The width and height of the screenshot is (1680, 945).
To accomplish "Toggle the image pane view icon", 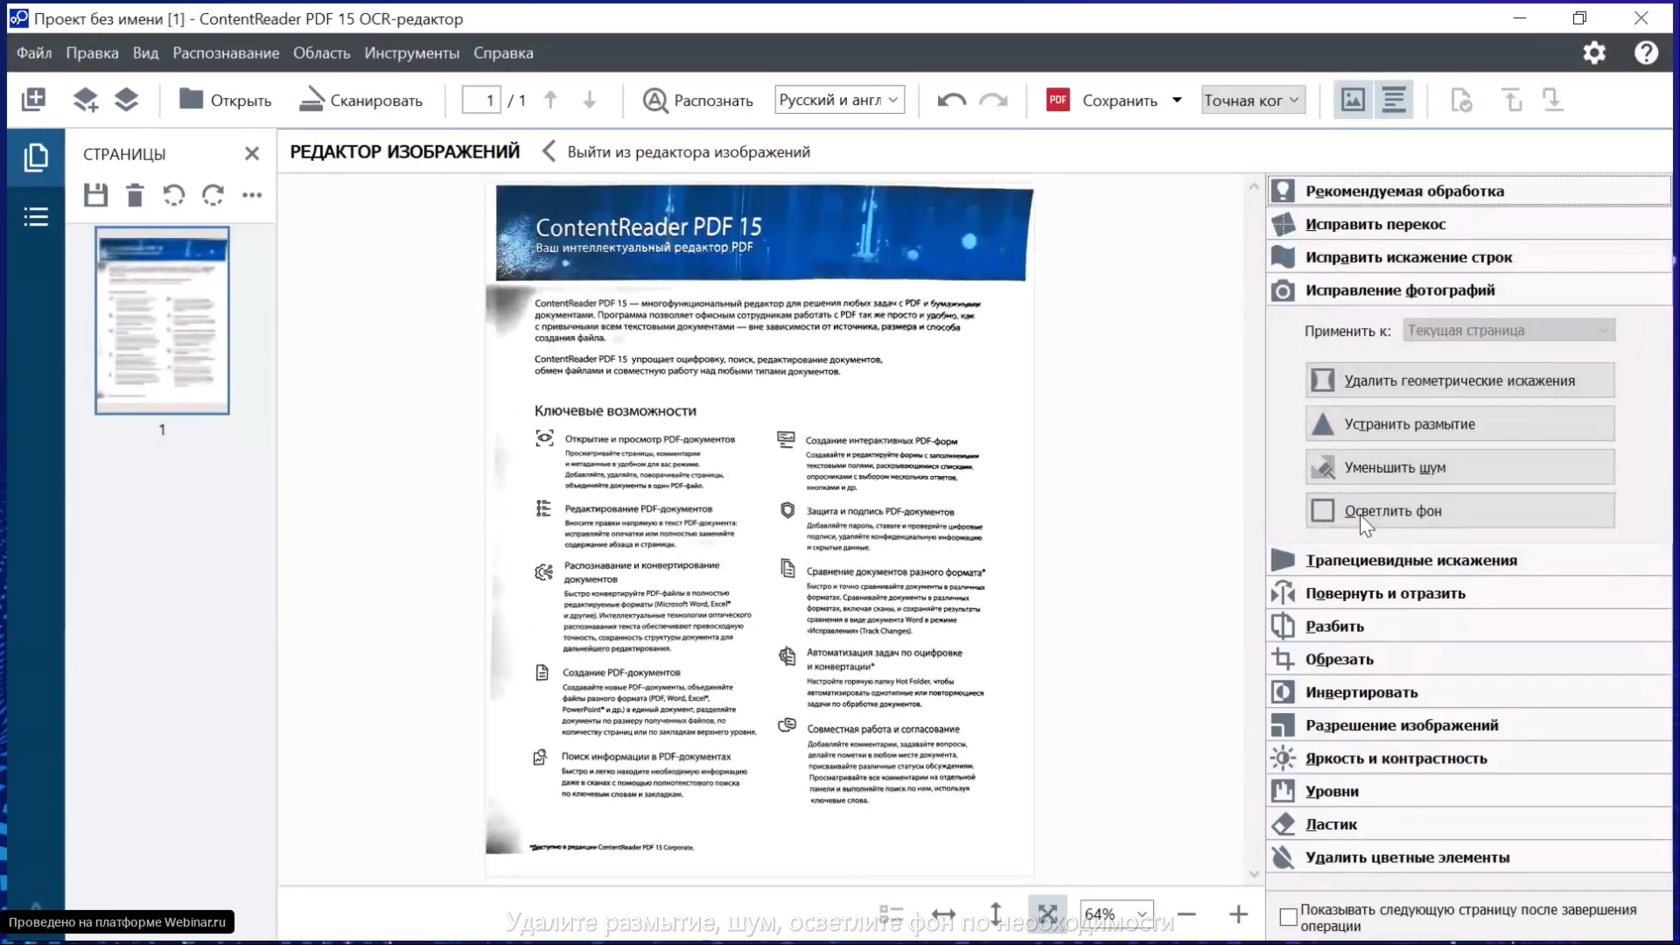I will [x=1353, y=100].
